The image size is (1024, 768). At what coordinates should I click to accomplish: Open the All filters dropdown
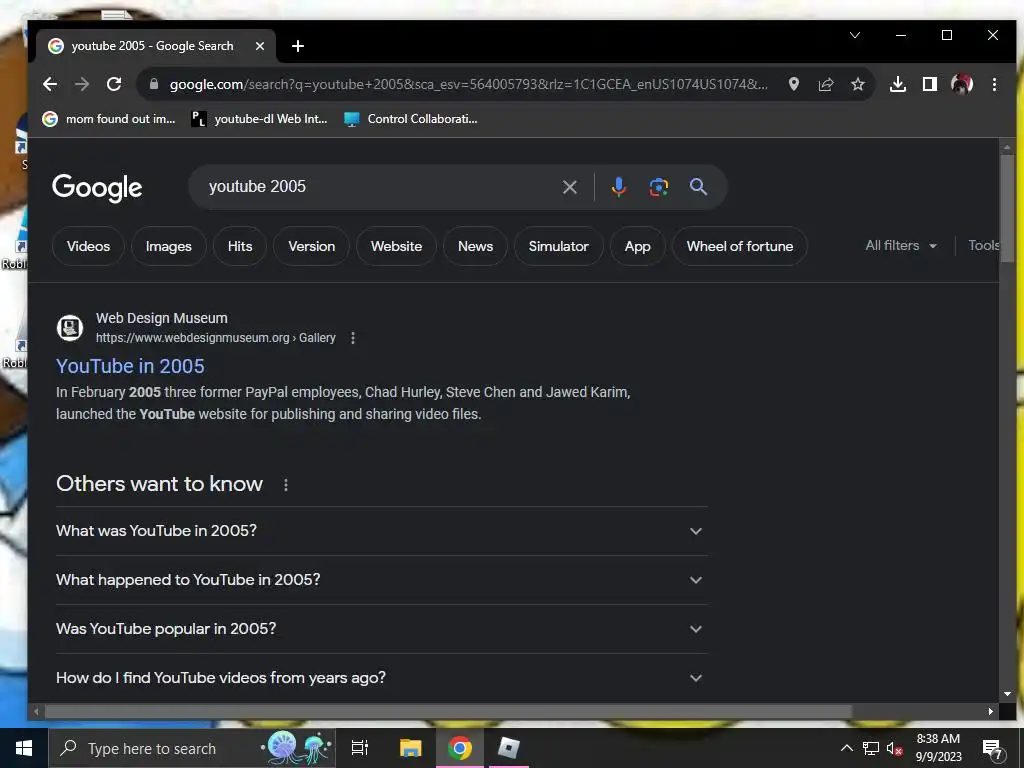click(901, 246)
